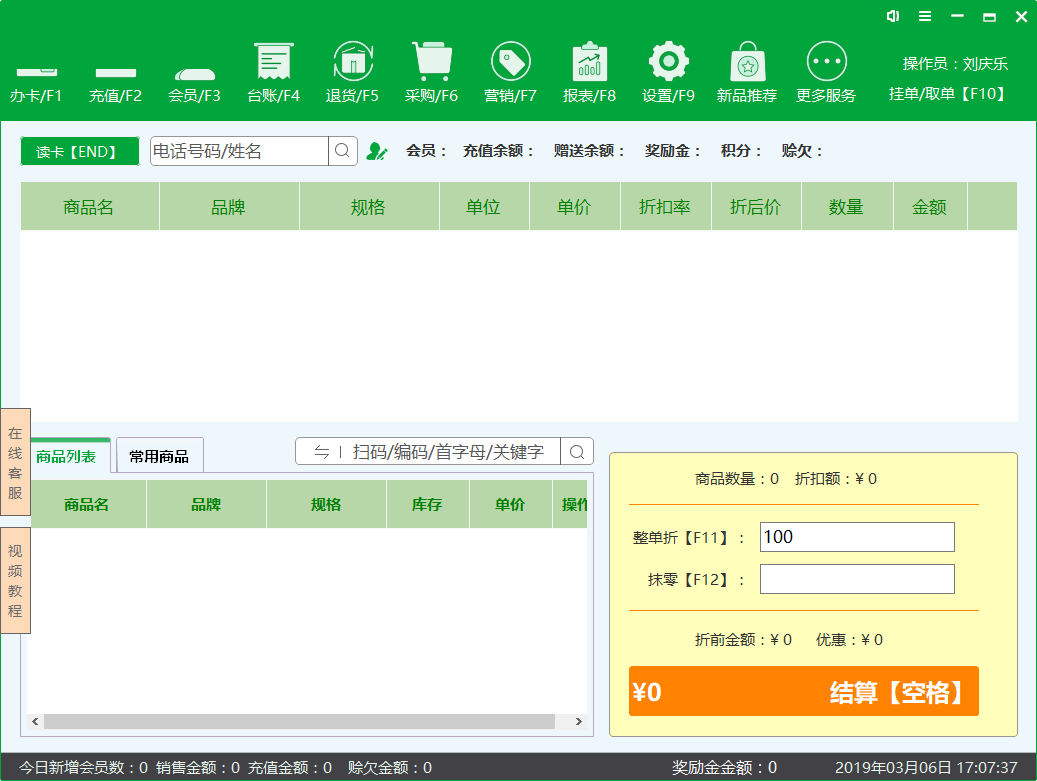The width and height of the screenshot is (1037, 781).
Task: Click the 数量 column header
Action: [847, 207]
